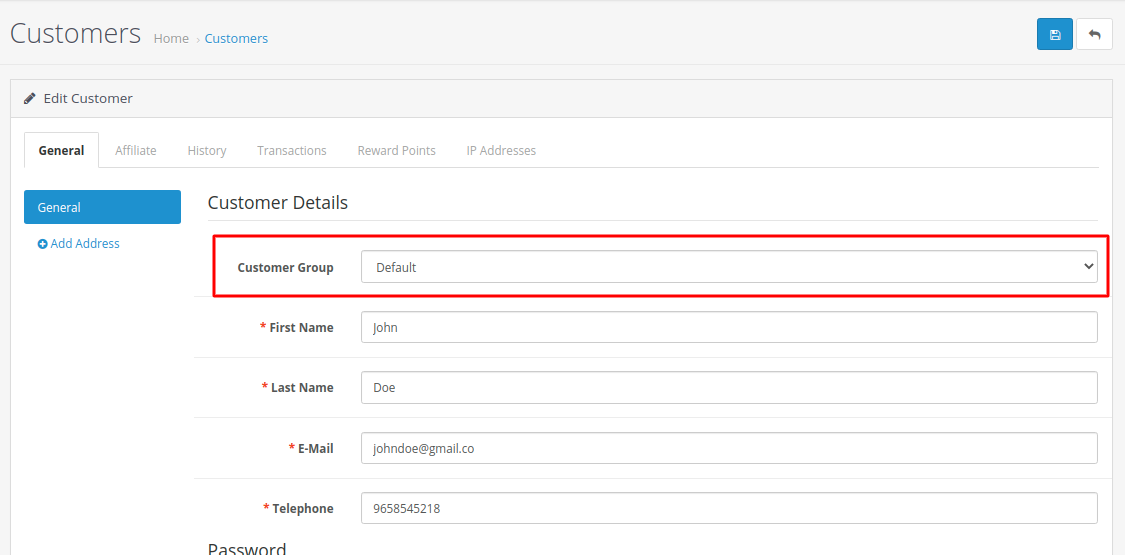Open the Reward Points tab
Screen dimensions: 1125x555
point(397,151)
